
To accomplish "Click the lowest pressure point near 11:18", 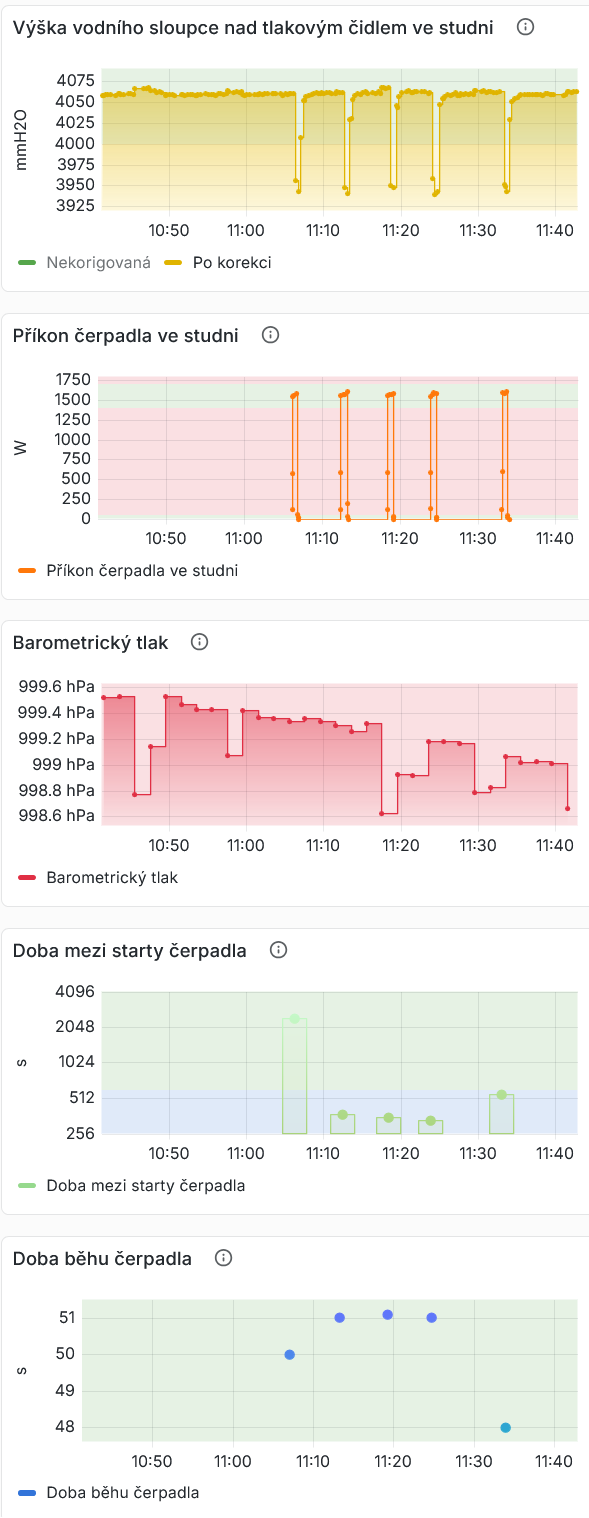I will (x=382, y=813).
